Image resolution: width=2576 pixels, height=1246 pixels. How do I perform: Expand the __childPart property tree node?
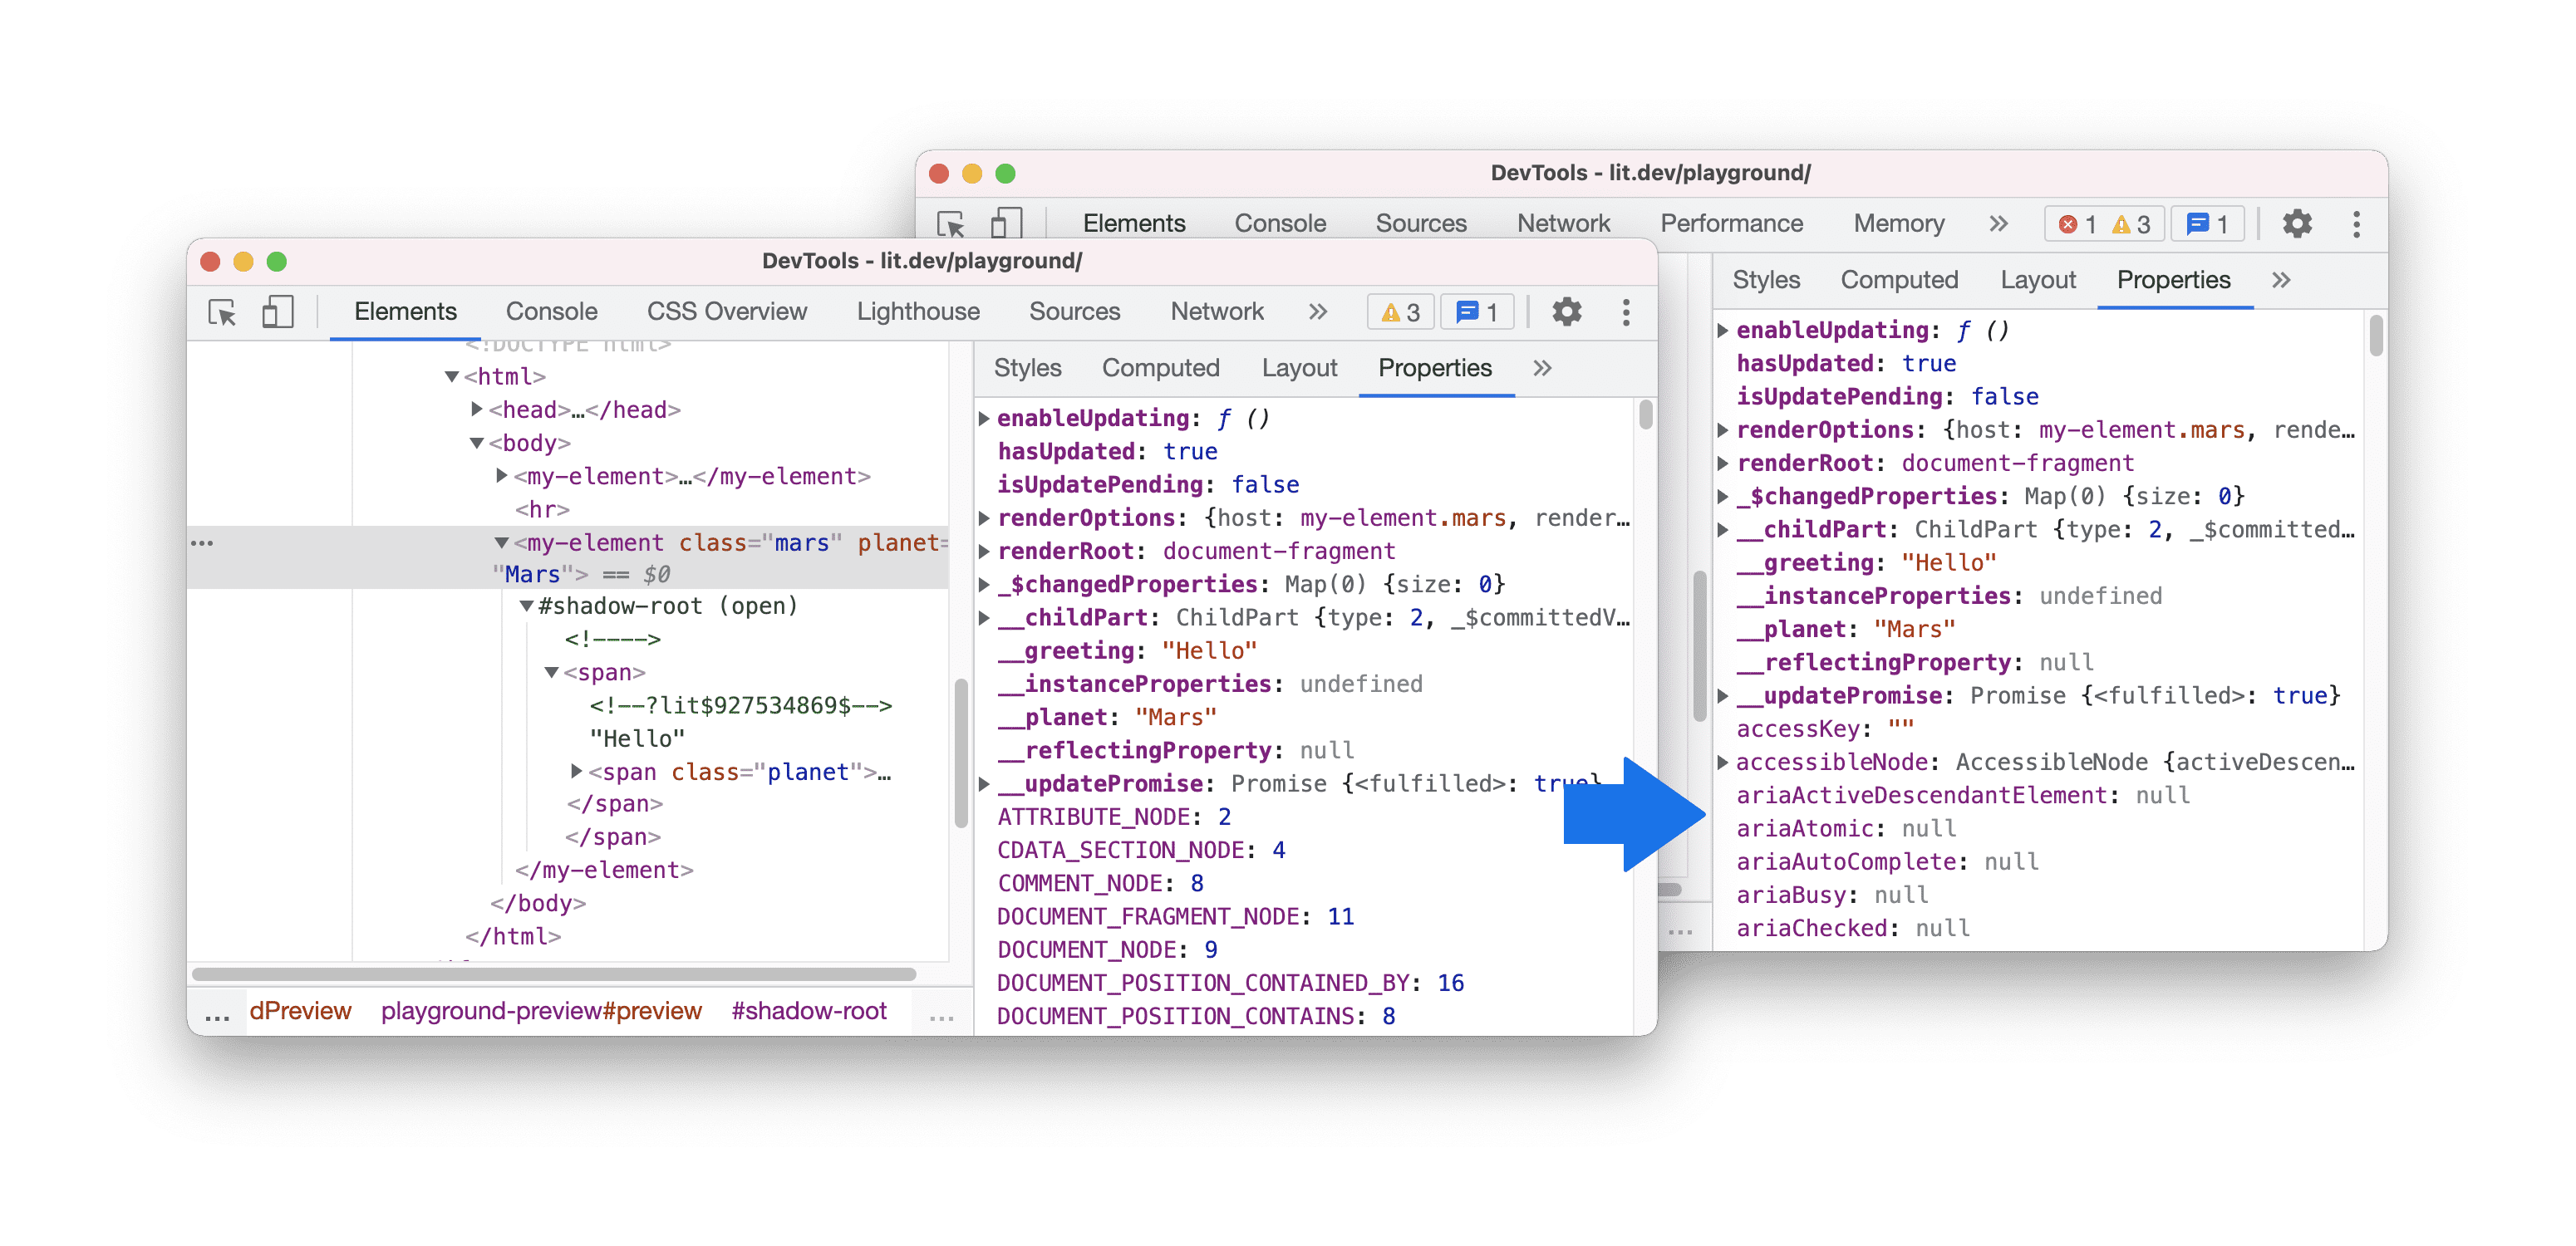tap(987, 616)
